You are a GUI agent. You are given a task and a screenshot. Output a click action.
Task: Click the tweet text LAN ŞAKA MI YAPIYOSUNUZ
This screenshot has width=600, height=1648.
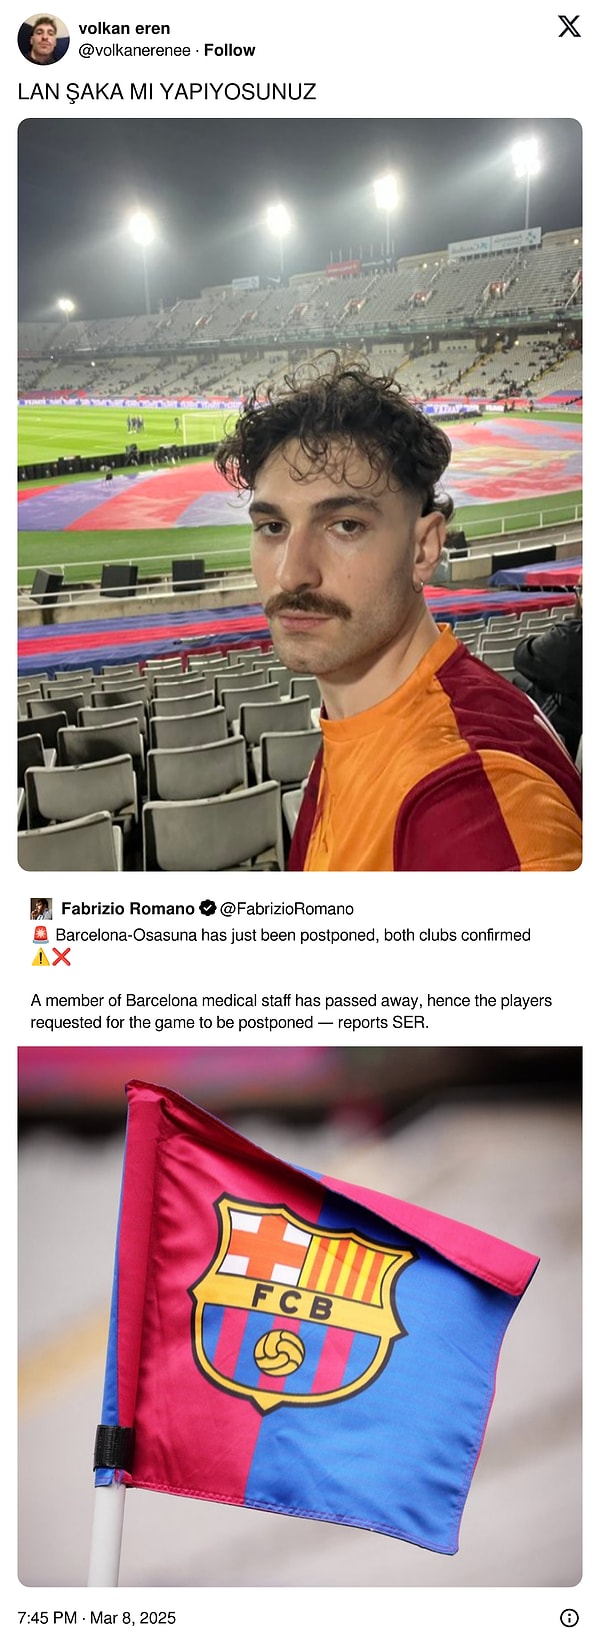point(167,92)
